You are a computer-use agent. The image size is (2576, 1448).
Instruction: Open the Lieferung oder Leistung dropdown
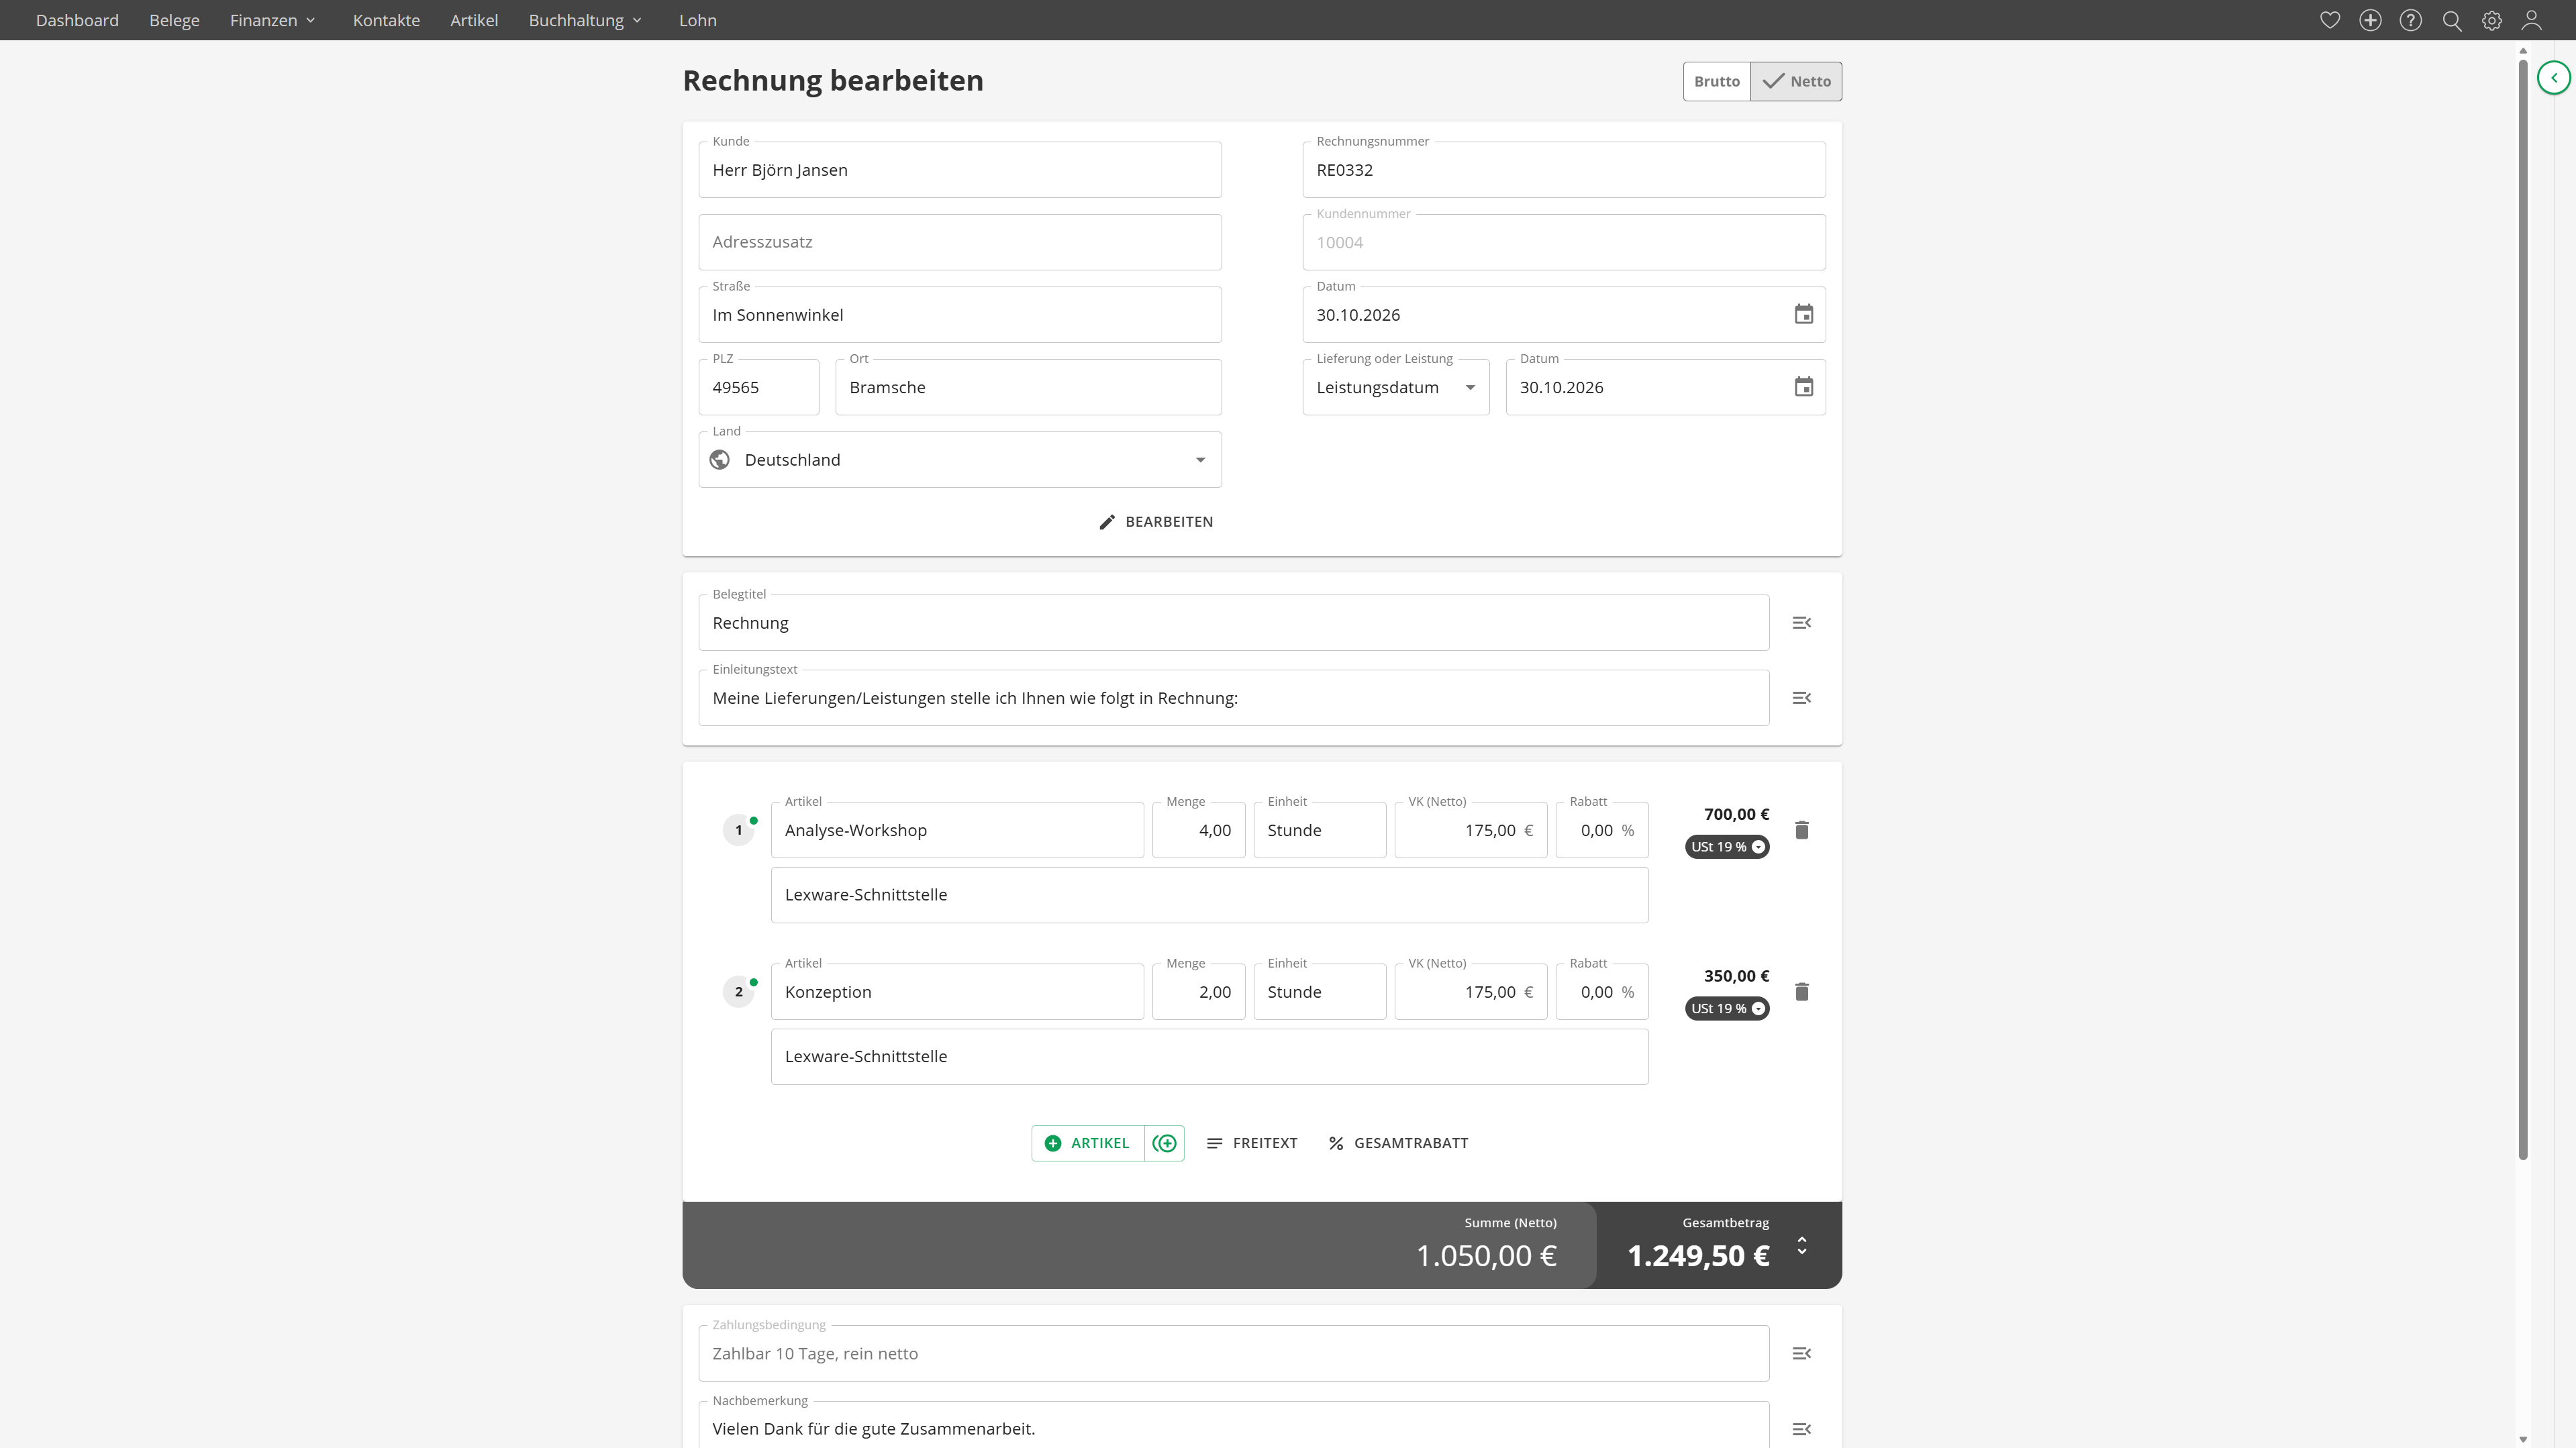pyautogui.click(x=1396, y=387)
